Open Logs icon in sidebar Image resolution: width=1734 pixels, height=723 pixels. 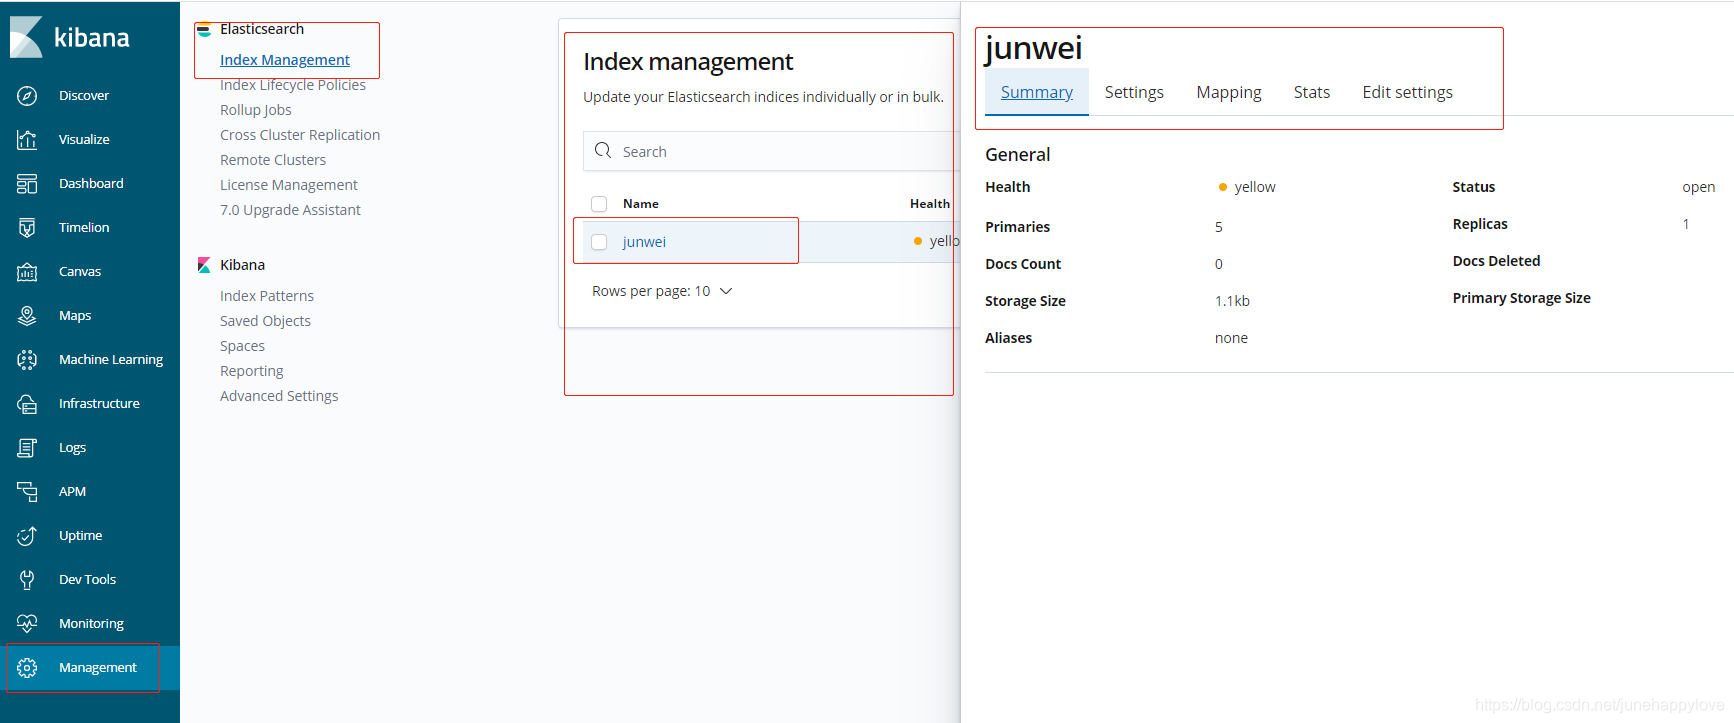(27, 448)
